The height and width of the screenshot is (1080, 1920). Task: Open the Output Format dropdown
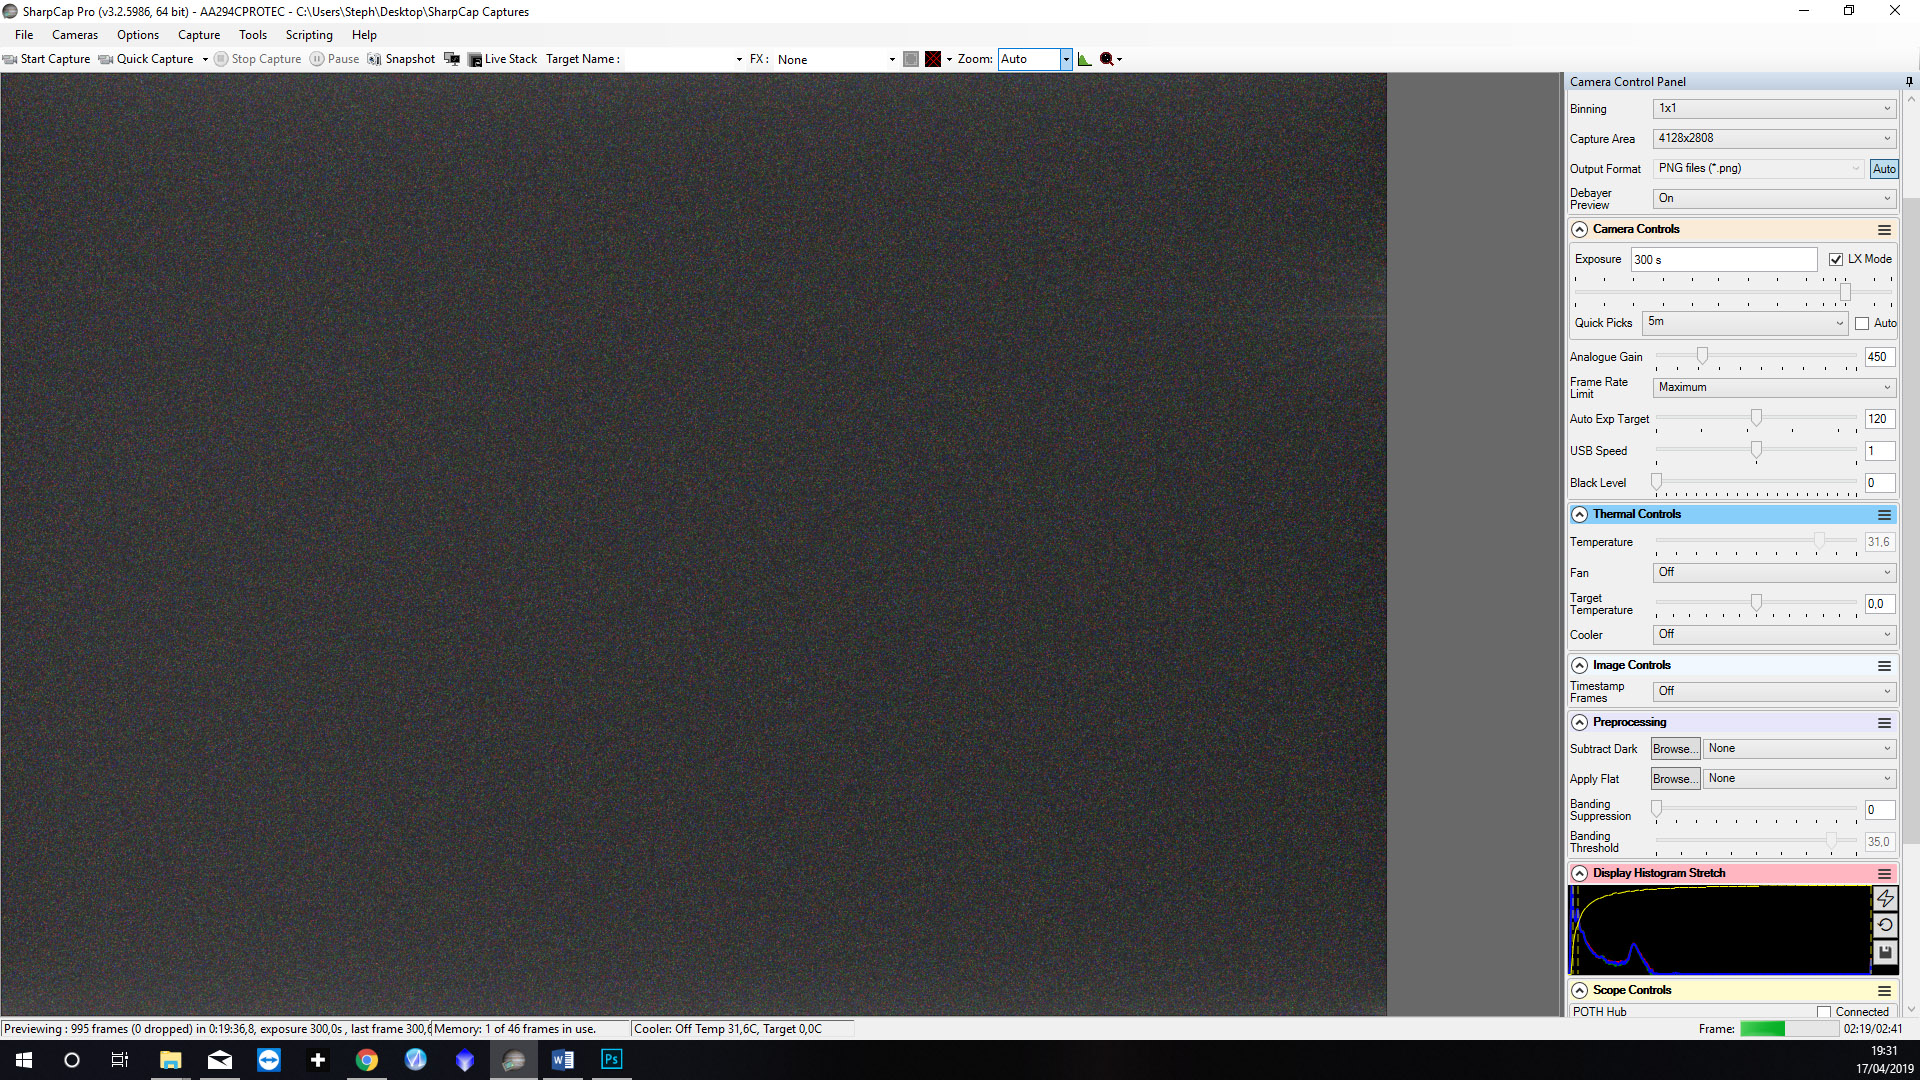tap(1759, 169)
